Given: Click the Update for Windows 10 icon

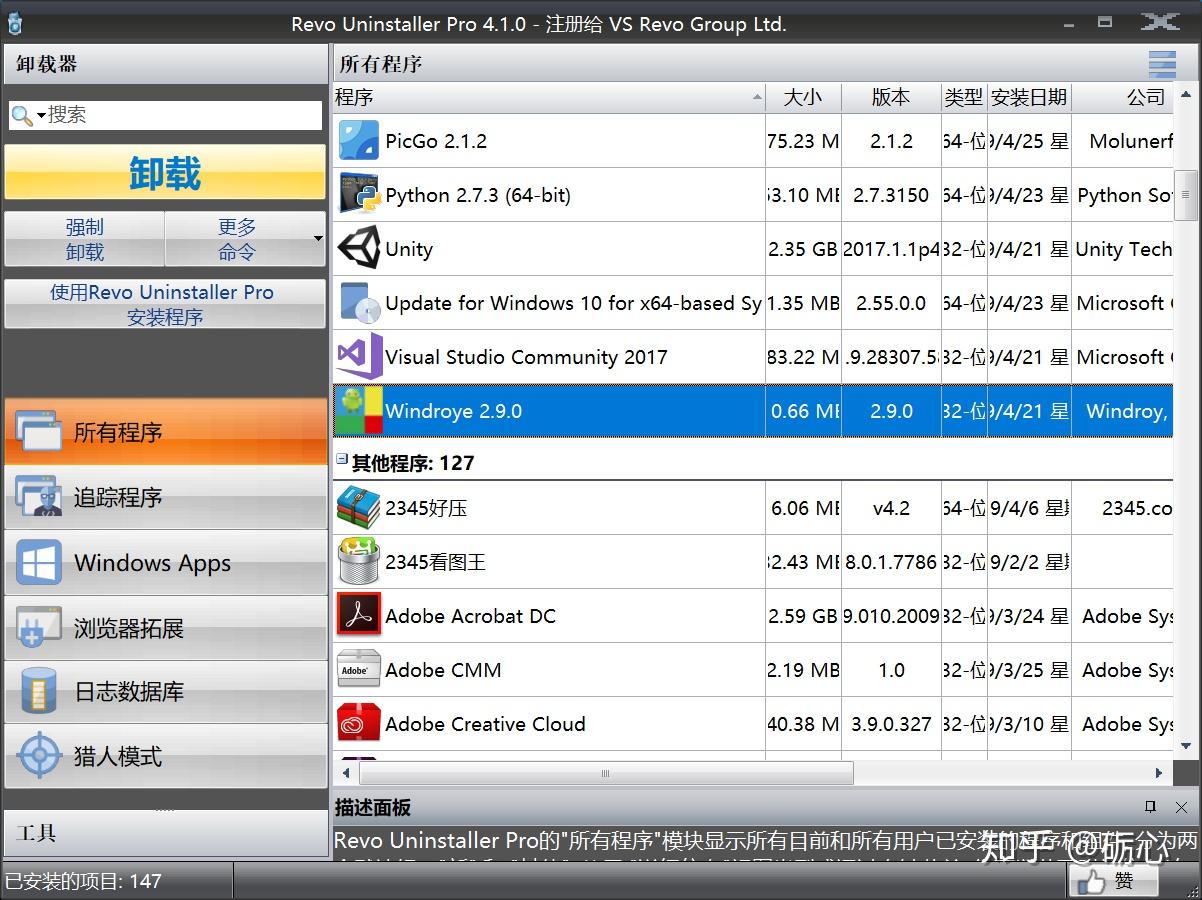Looking at the screenshot, I should [359, 302].
